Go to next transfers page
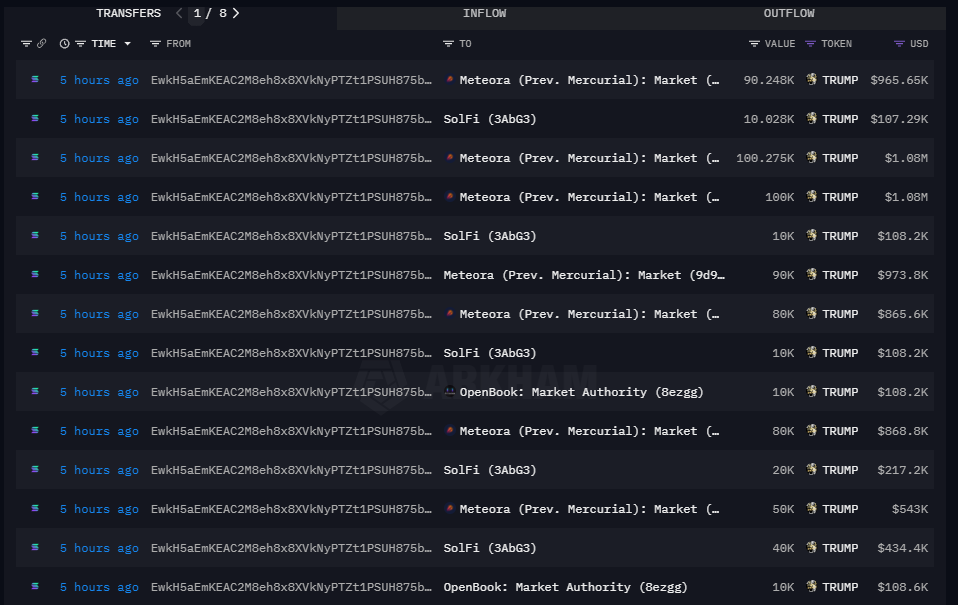The image size is (959, 605). pyautogui.click(x=236, y=14)
